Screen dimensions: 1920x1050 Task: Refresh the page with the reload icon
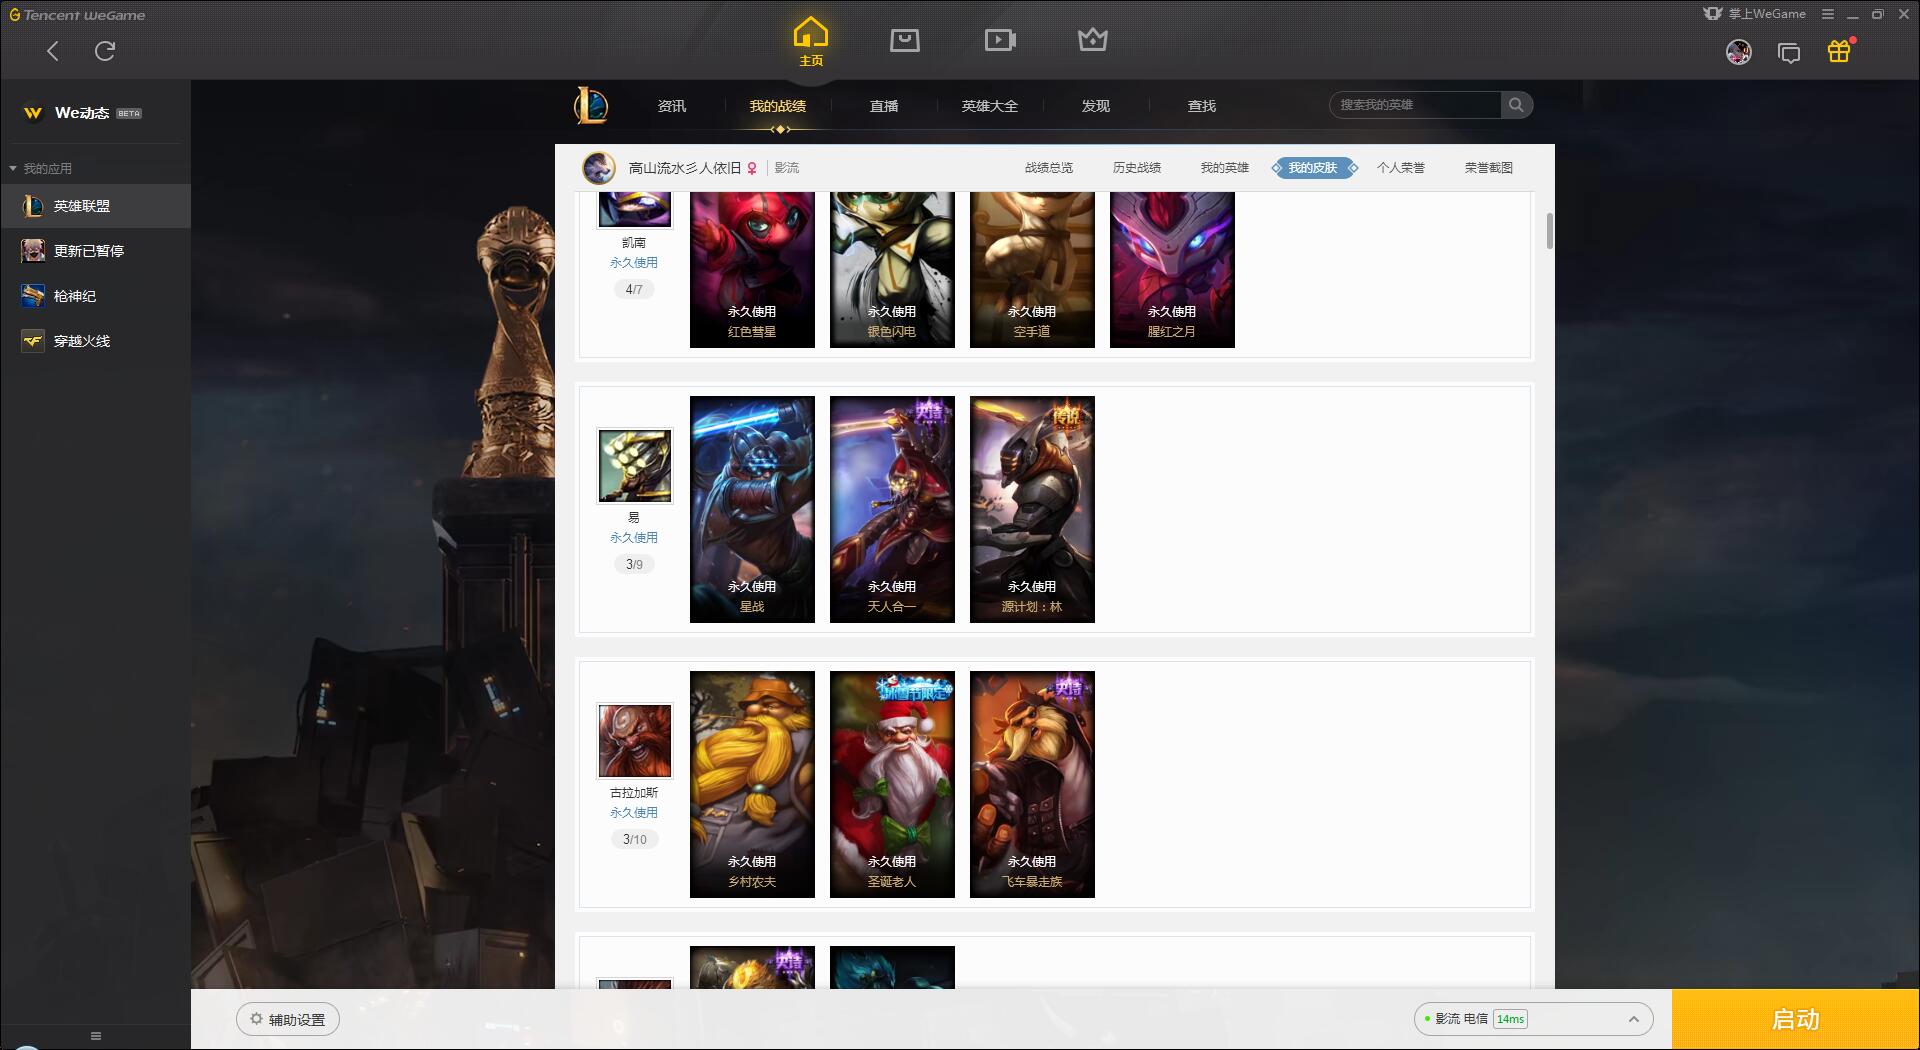pos(105,51)
